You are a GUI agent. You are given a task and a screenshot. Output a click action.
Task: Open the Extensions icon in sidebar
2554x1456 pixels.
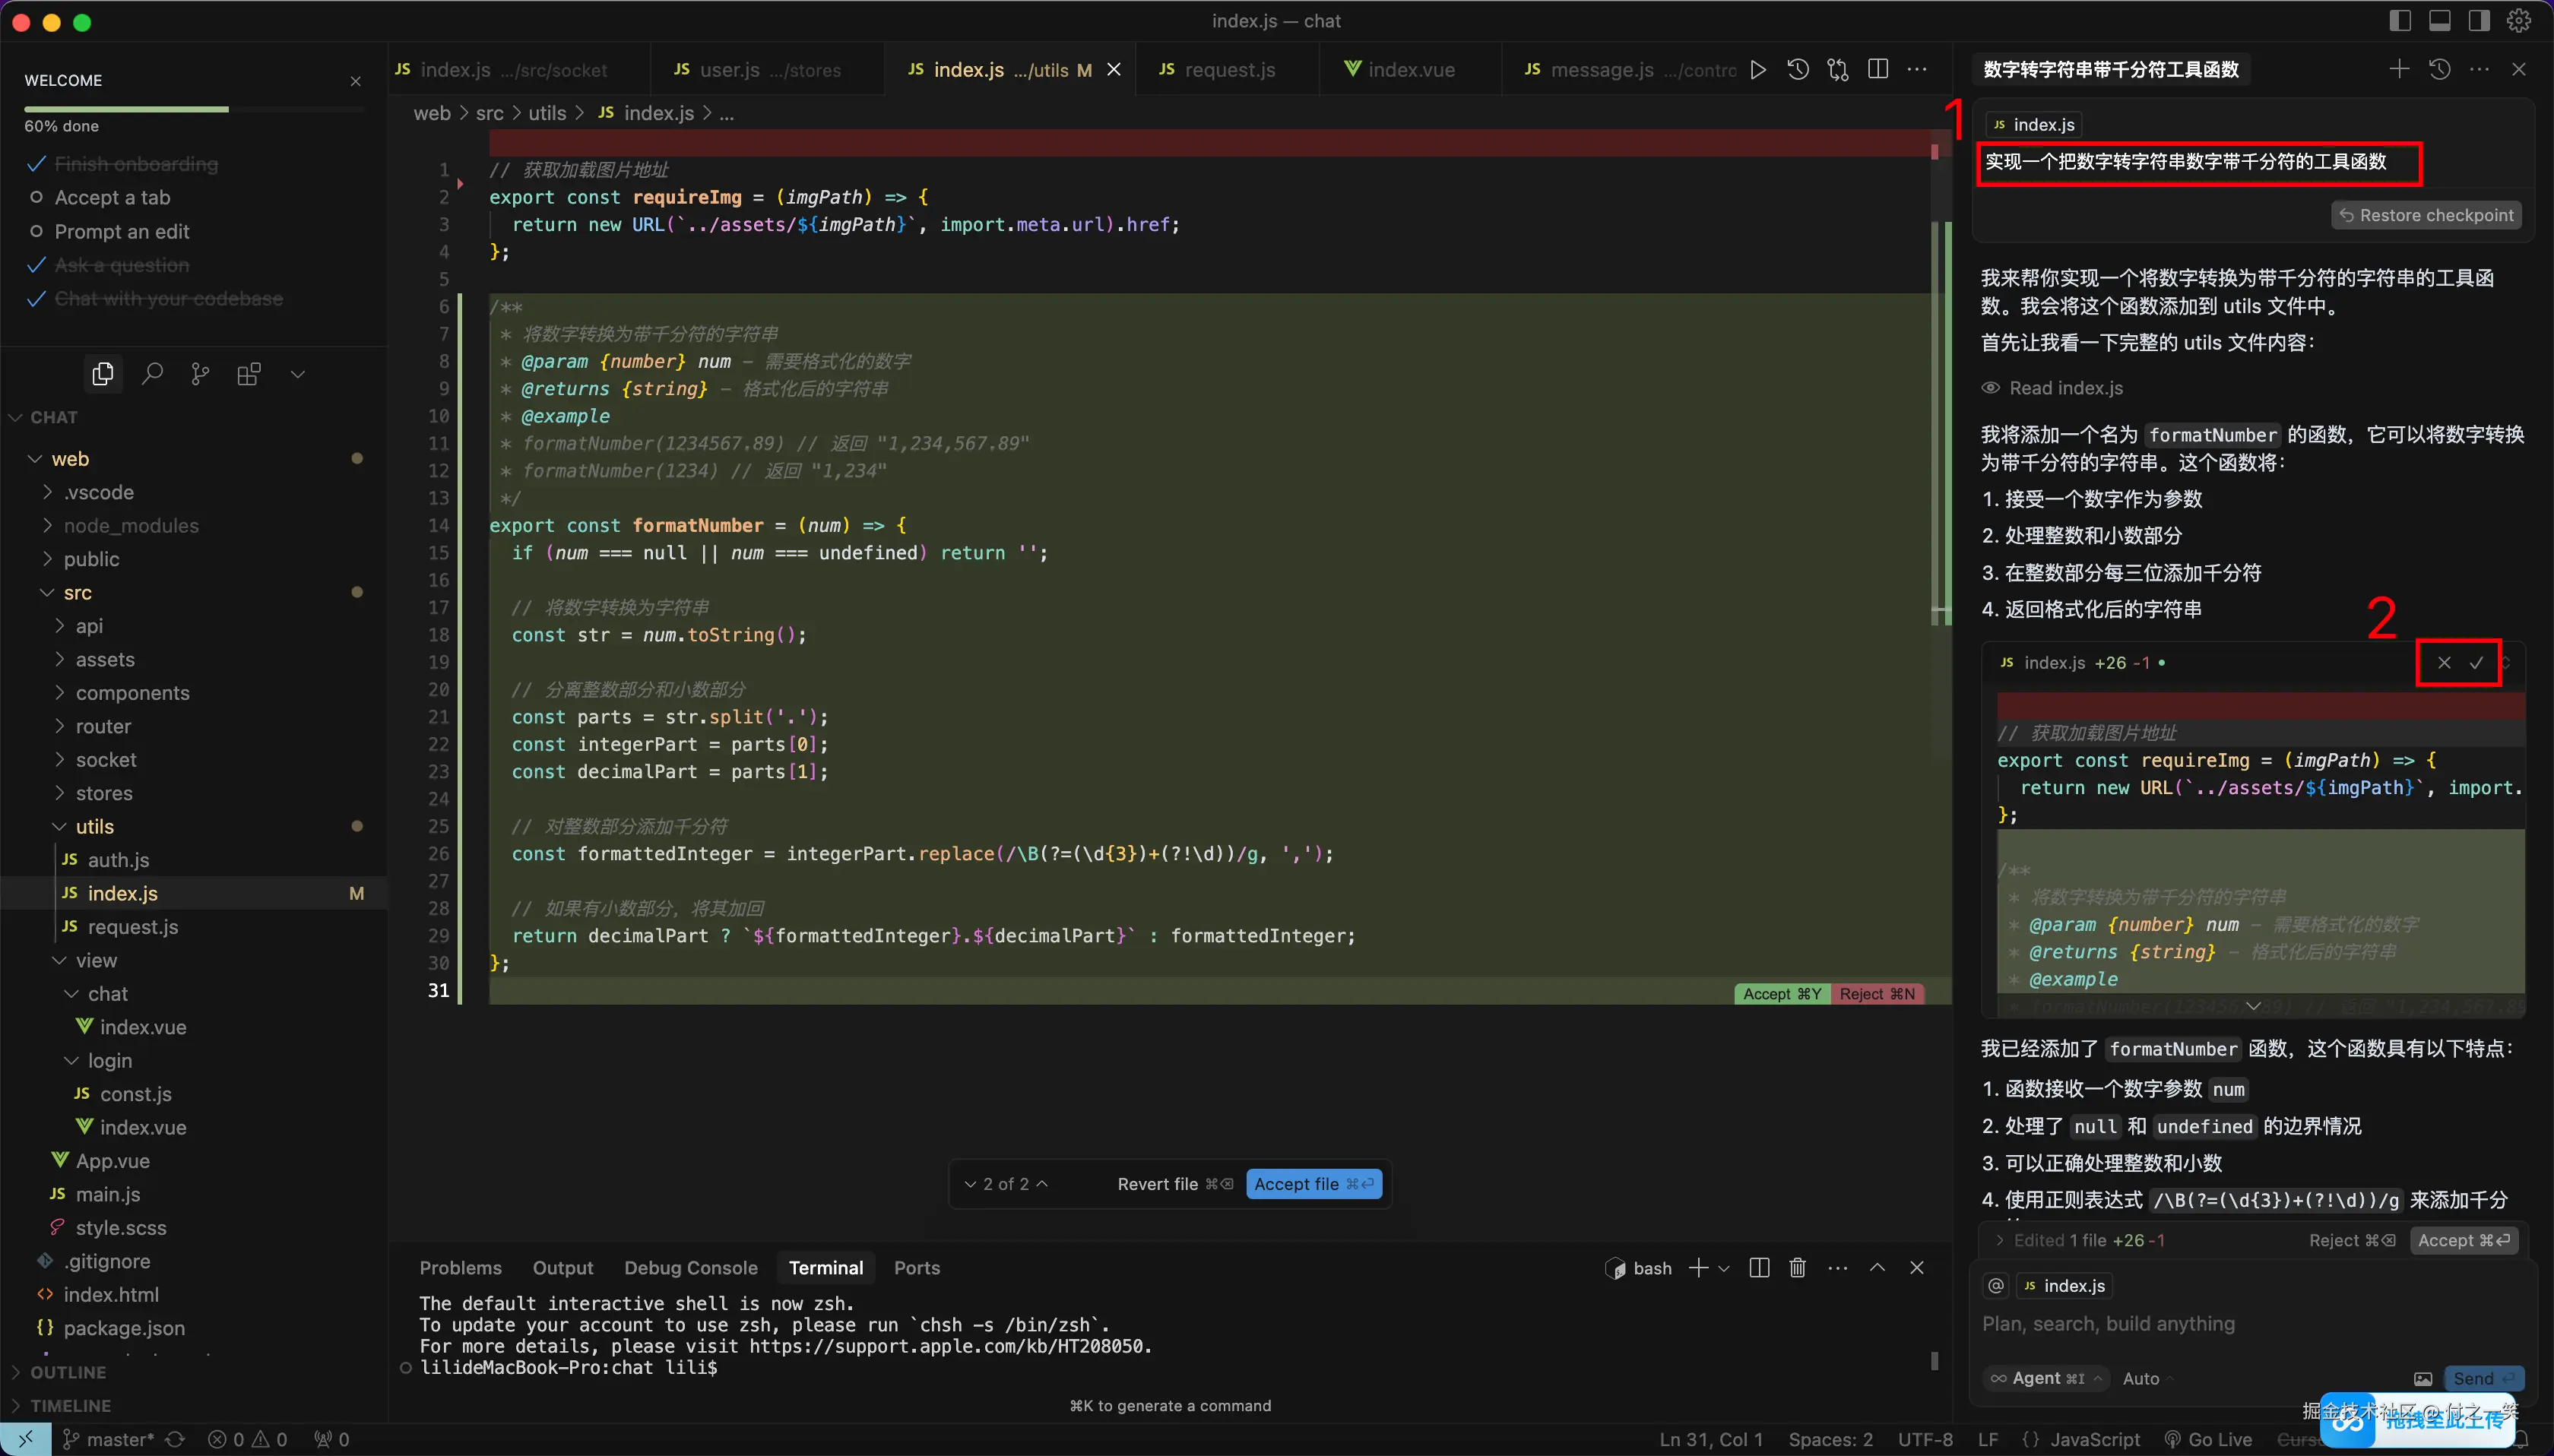(249, 374)
